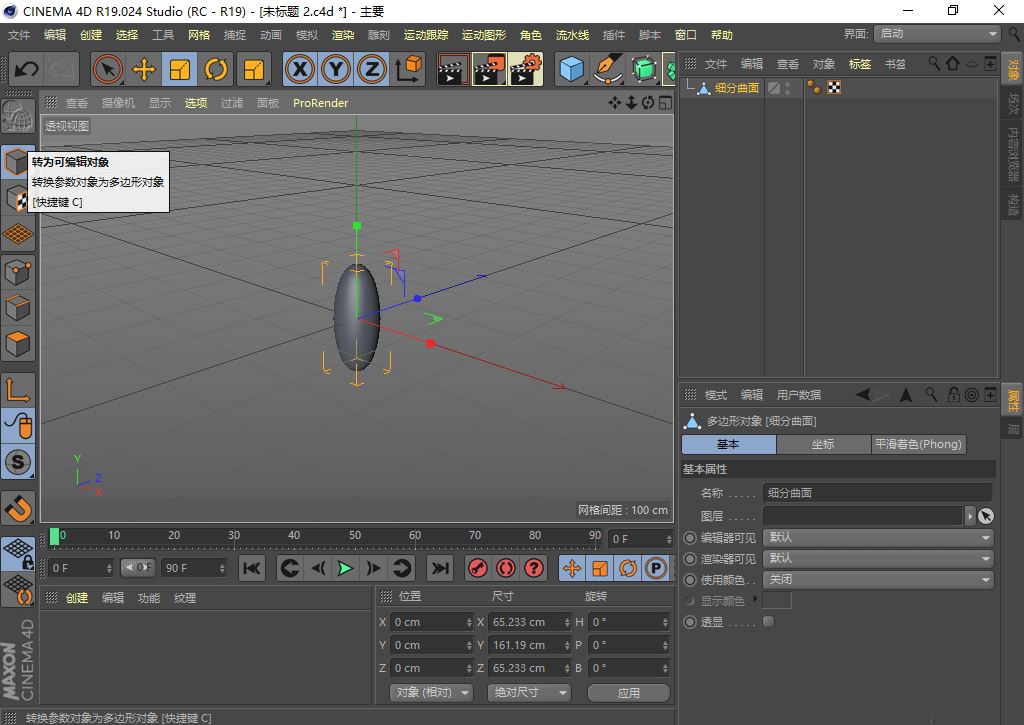Select Texture mode icon in left sidebar
The width and height of the screenshot is (1024, 725).
17,197
